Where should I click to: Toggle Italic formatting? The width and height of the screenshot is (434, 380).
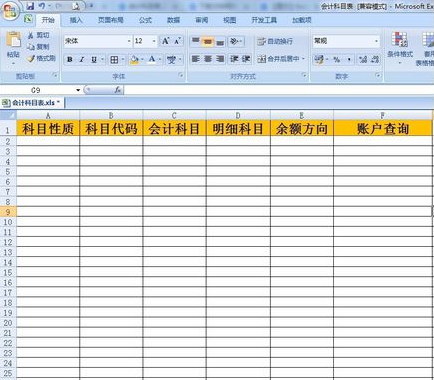click(x=82, y=60)
